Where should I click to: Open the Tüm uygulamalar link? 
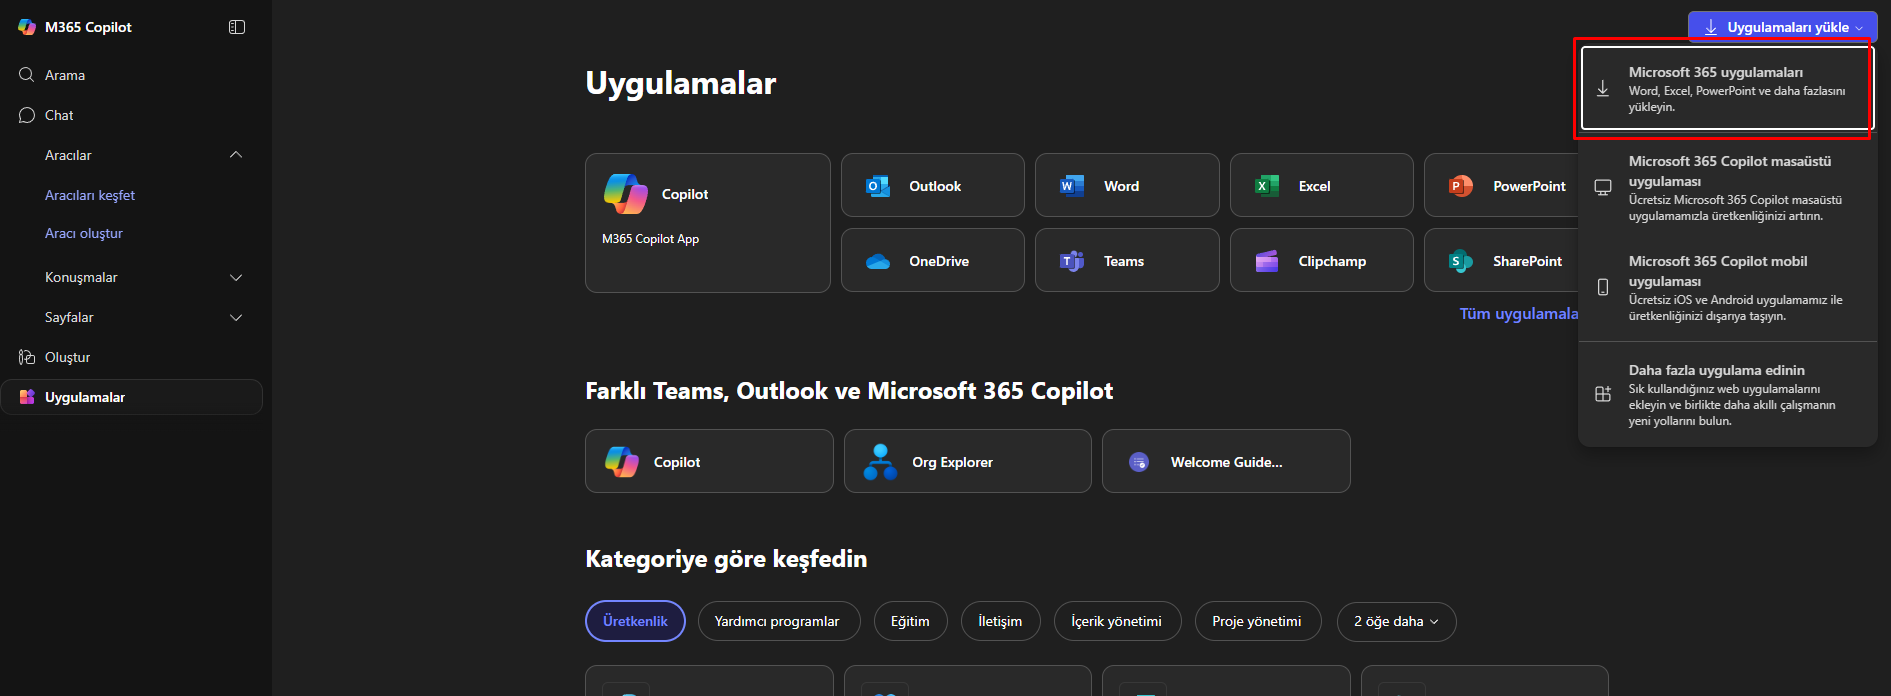(x=1518, y=313)
